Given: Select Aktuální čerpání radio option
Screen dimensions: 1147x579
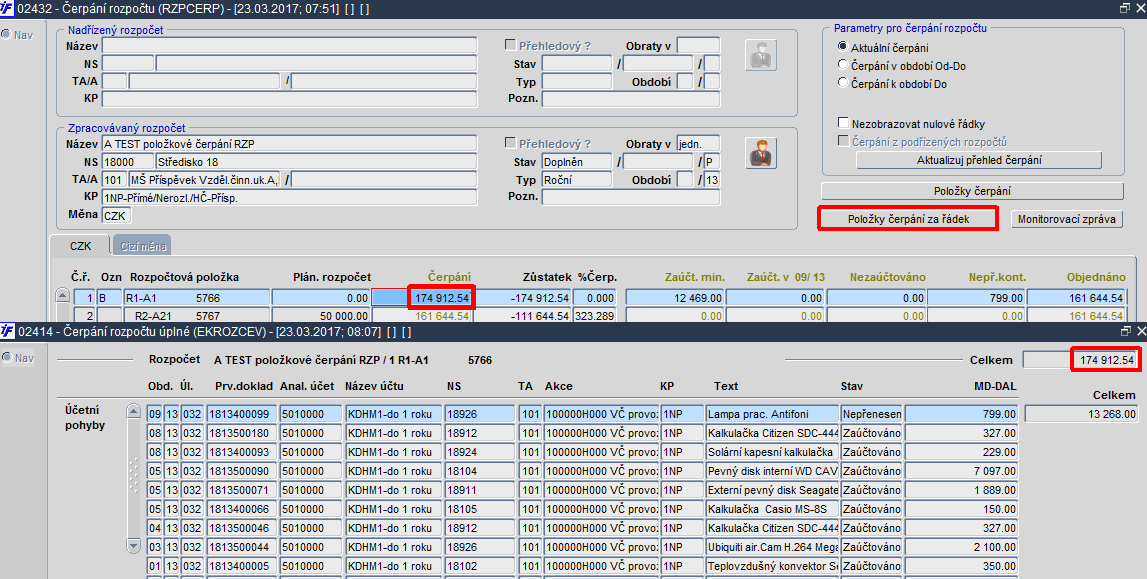Looking at the screenshot, I should (x=843, y=47).
